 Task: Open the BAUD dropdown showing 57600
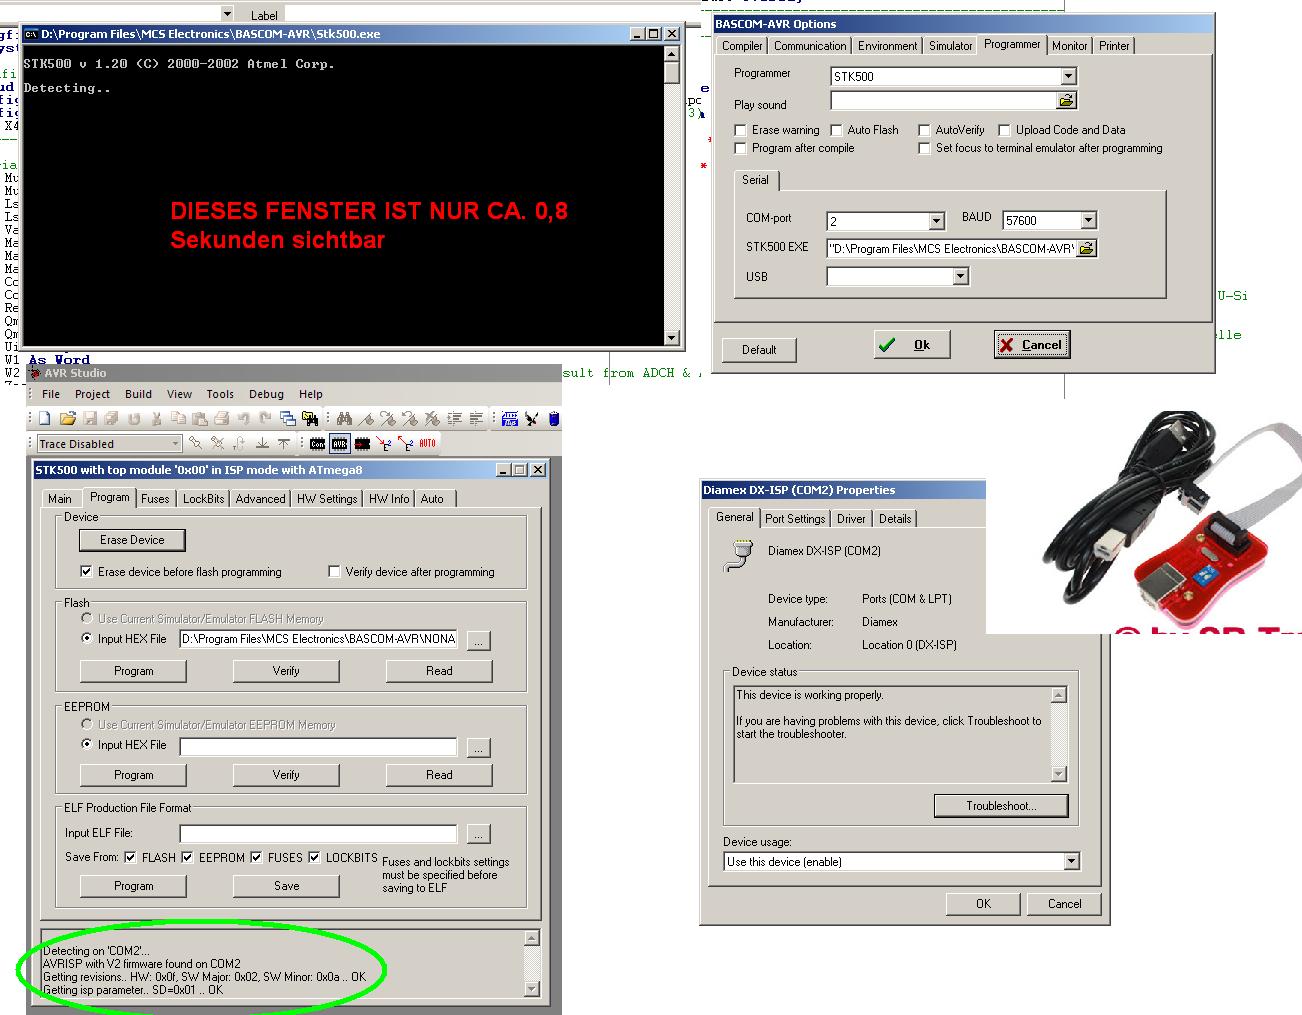1088,220
